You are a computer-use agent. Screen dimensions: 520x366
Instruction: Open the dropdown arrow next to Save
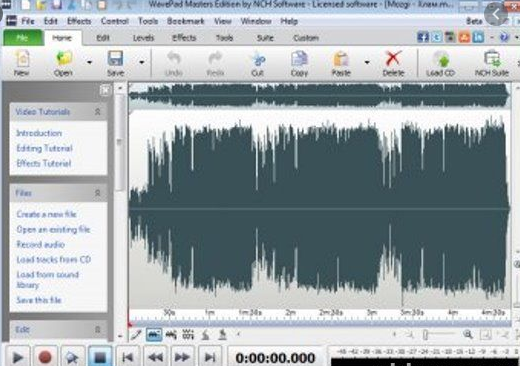tap(142, 62)
